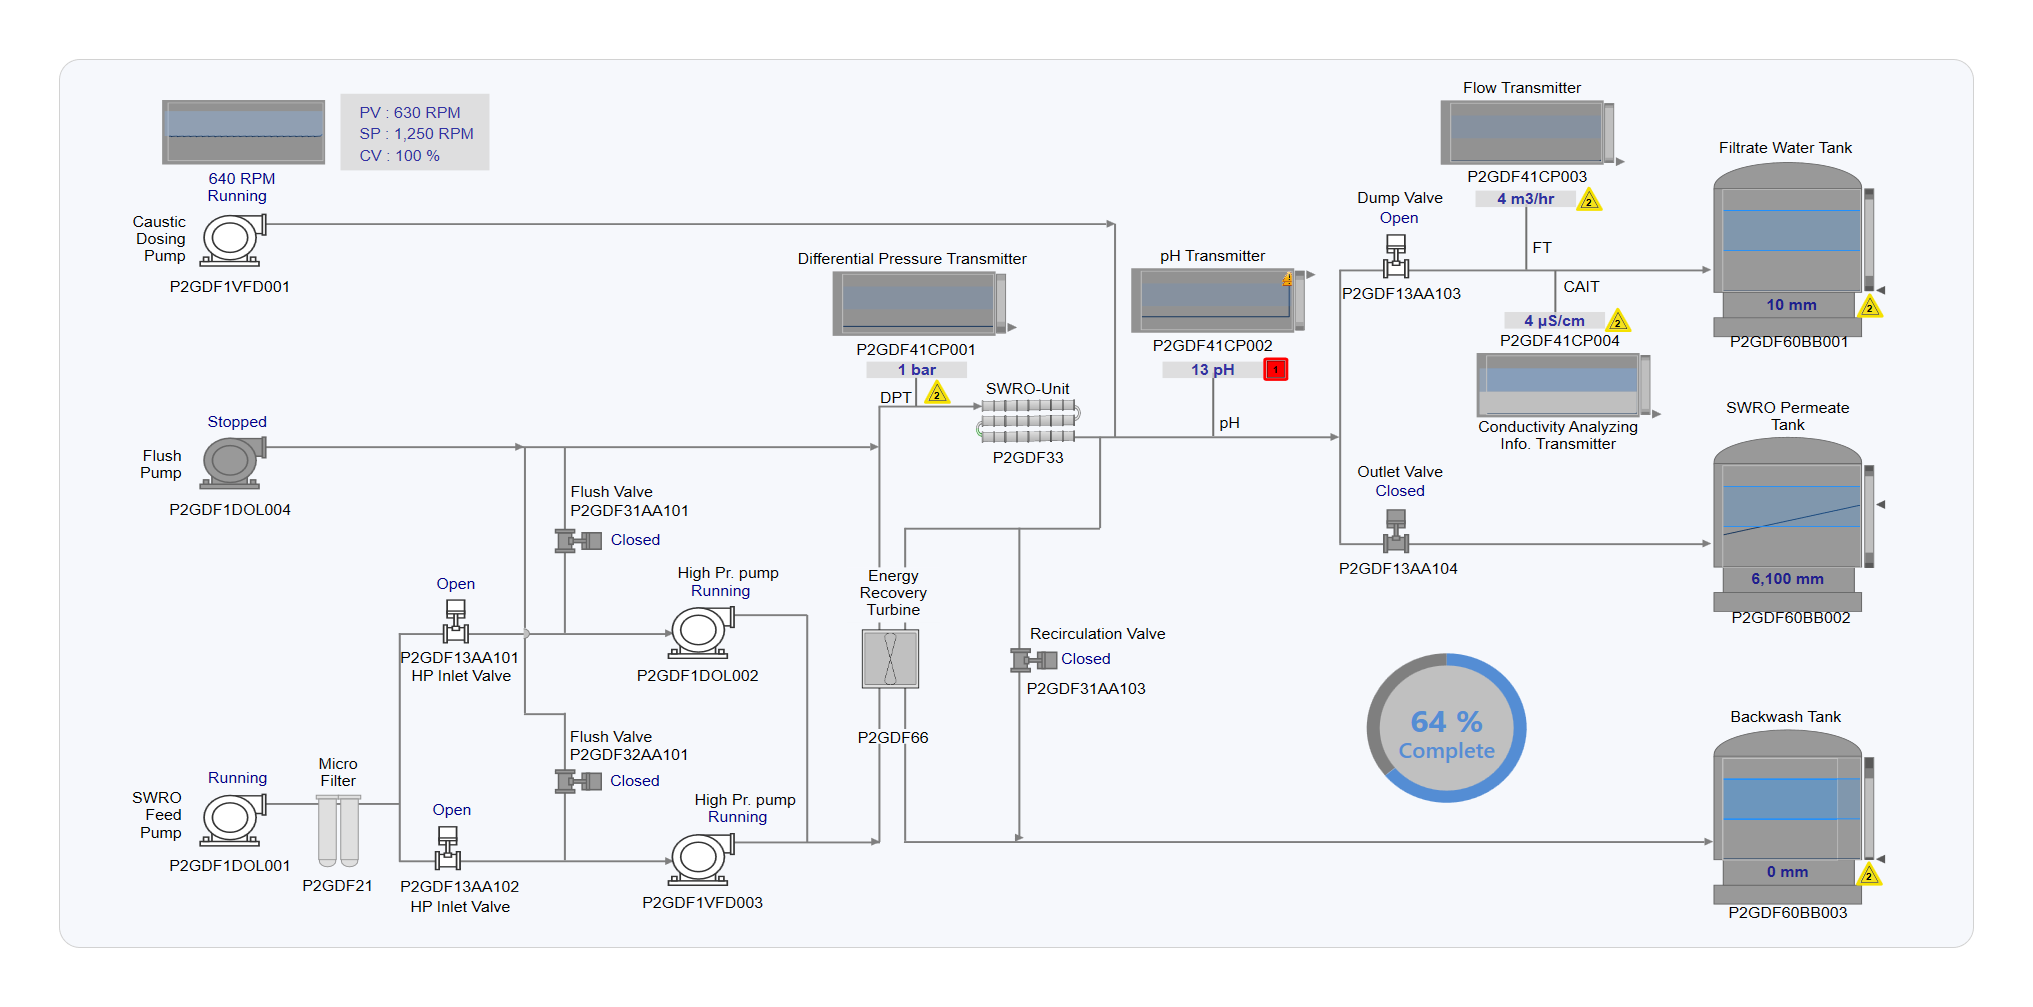Click the Energy Recovery Turbine icon
The width and height of the screenshot is (2033, 1007).
click(890, 659)
